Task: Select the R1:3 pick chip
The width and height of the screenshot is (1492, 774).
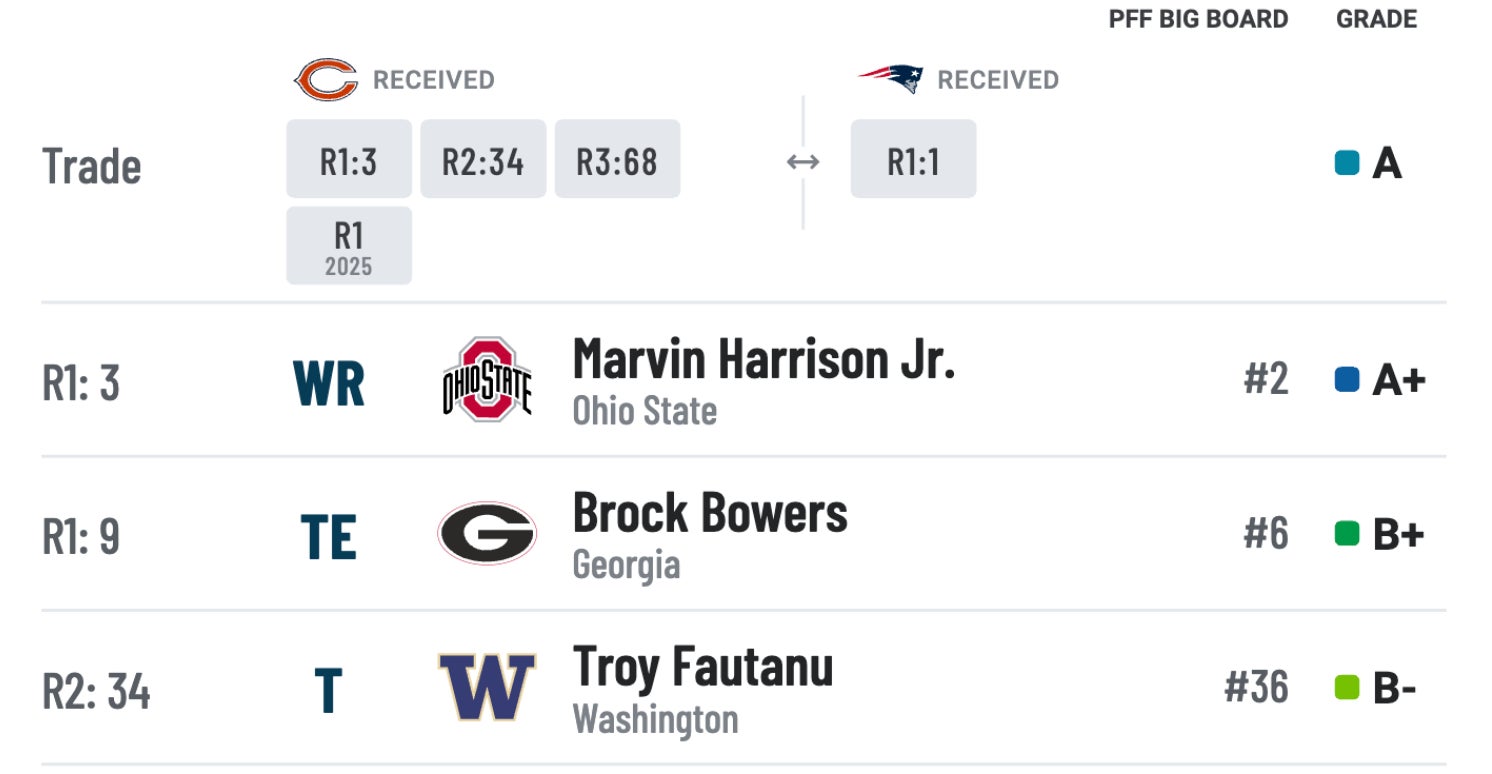Action: pos(349,159)
